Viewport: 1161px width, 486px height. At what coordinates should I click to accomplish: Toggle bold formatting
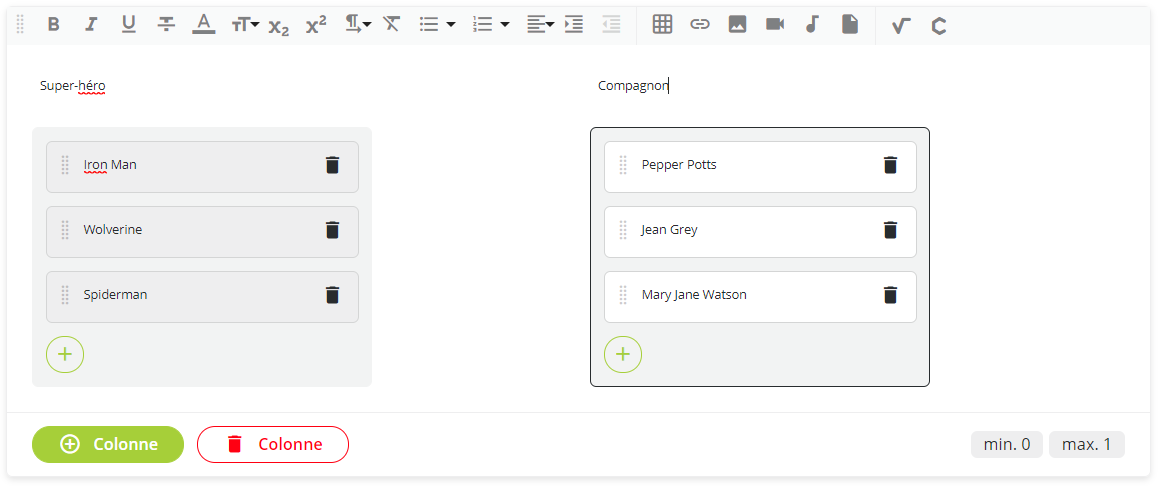53,24
